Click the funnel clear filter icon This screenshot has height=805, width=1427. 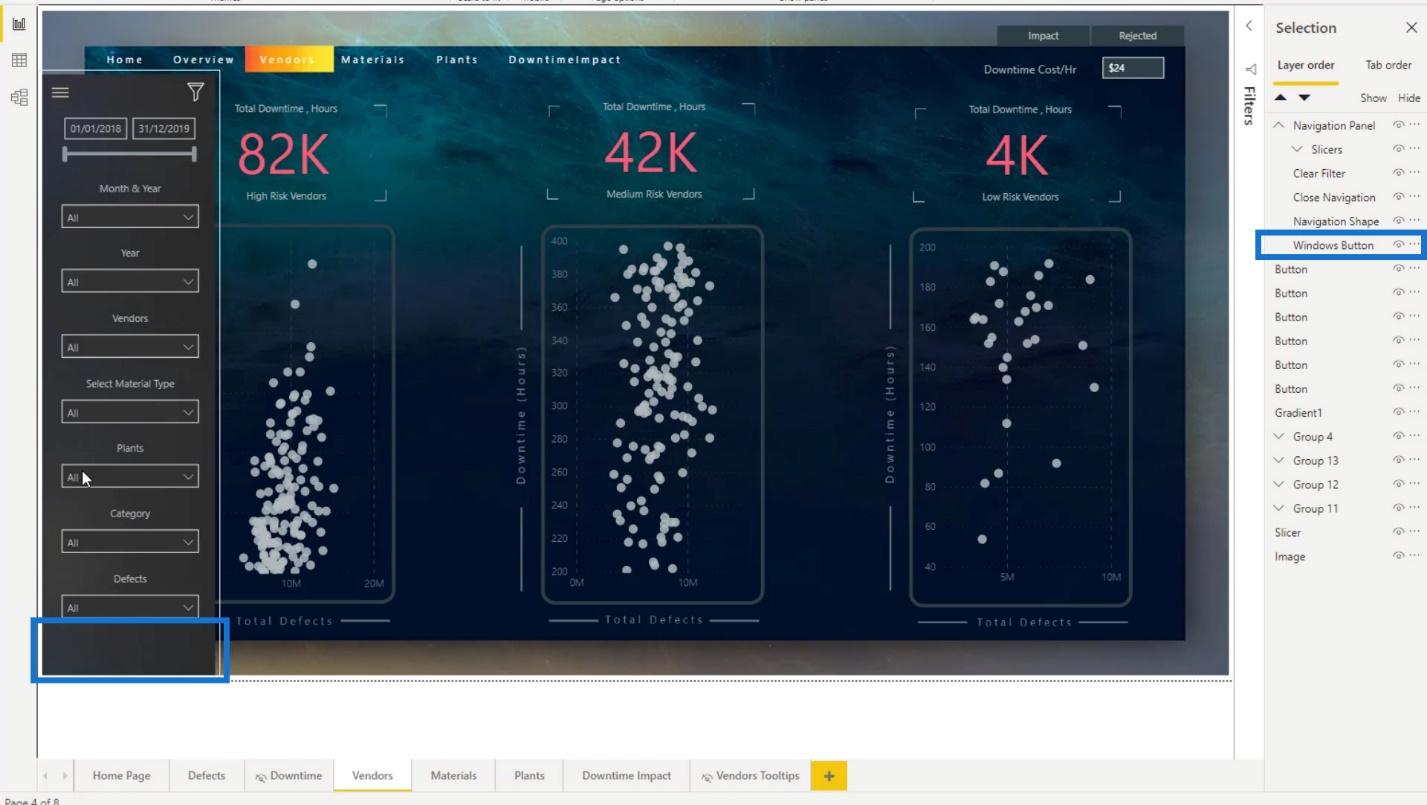click(195, 93)
